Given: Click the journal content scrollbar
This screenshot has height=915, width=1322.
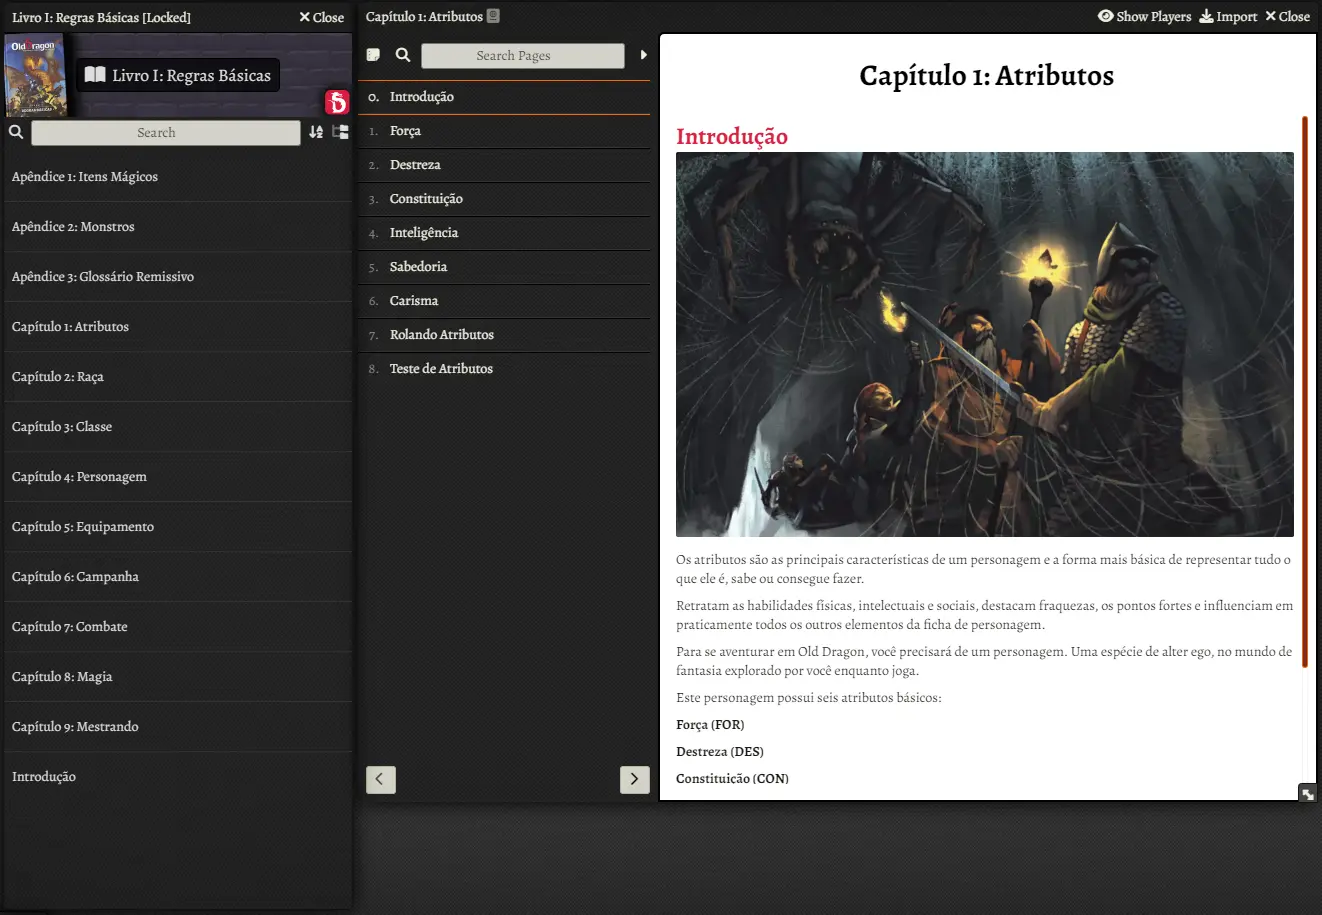Looking at the screenshot, I should click(1305, 392).
